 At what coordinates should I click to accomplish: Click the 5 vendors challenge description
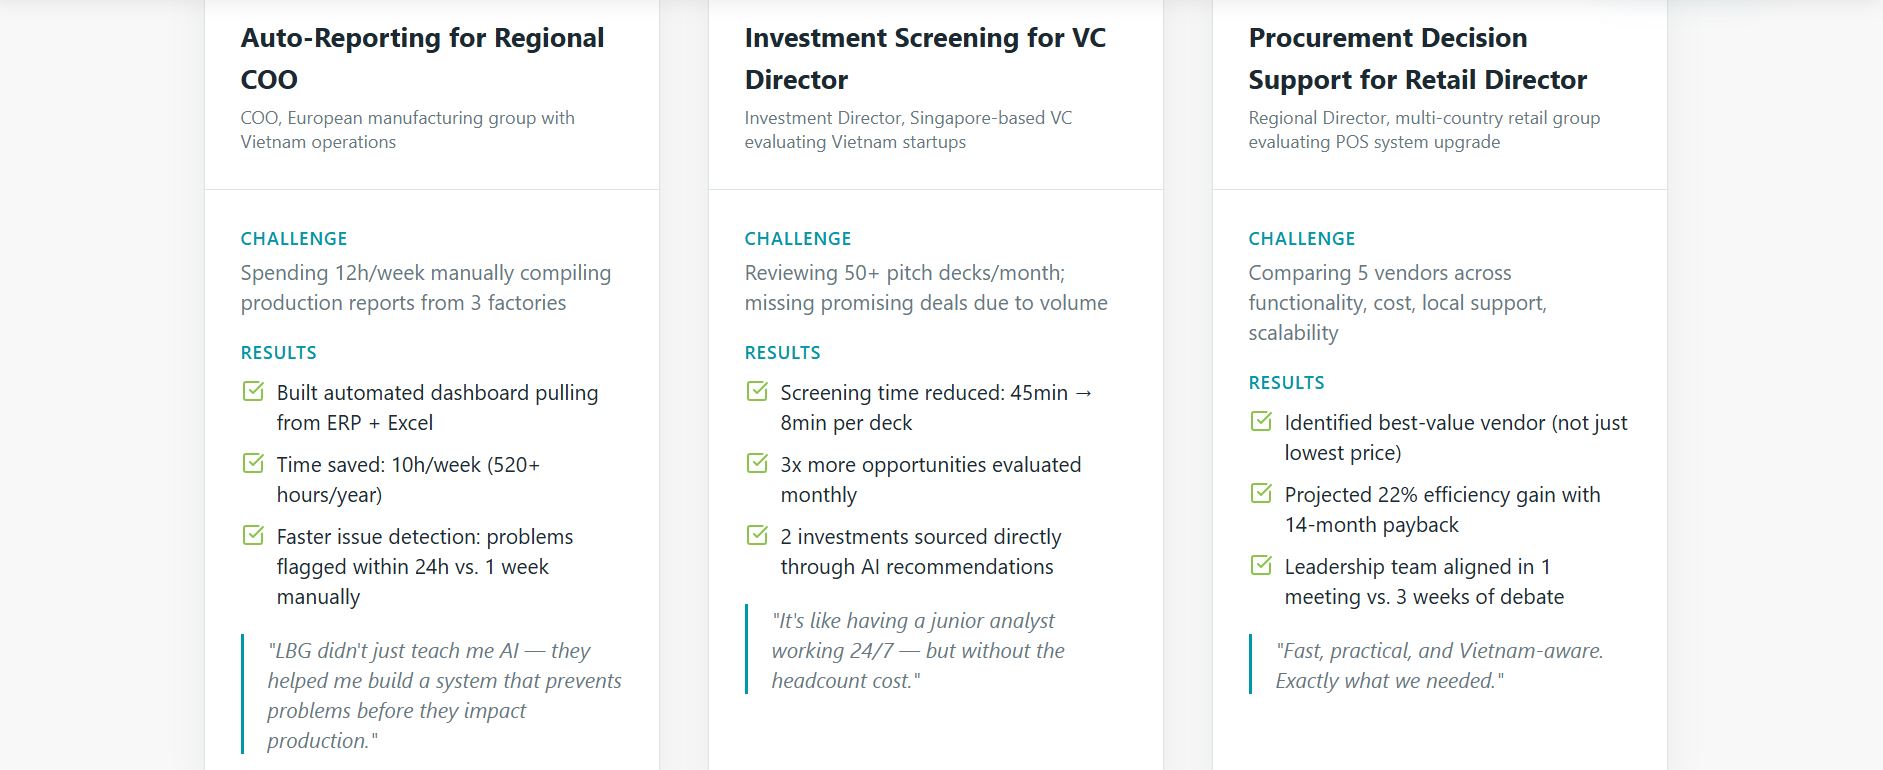coord(1396,302)
